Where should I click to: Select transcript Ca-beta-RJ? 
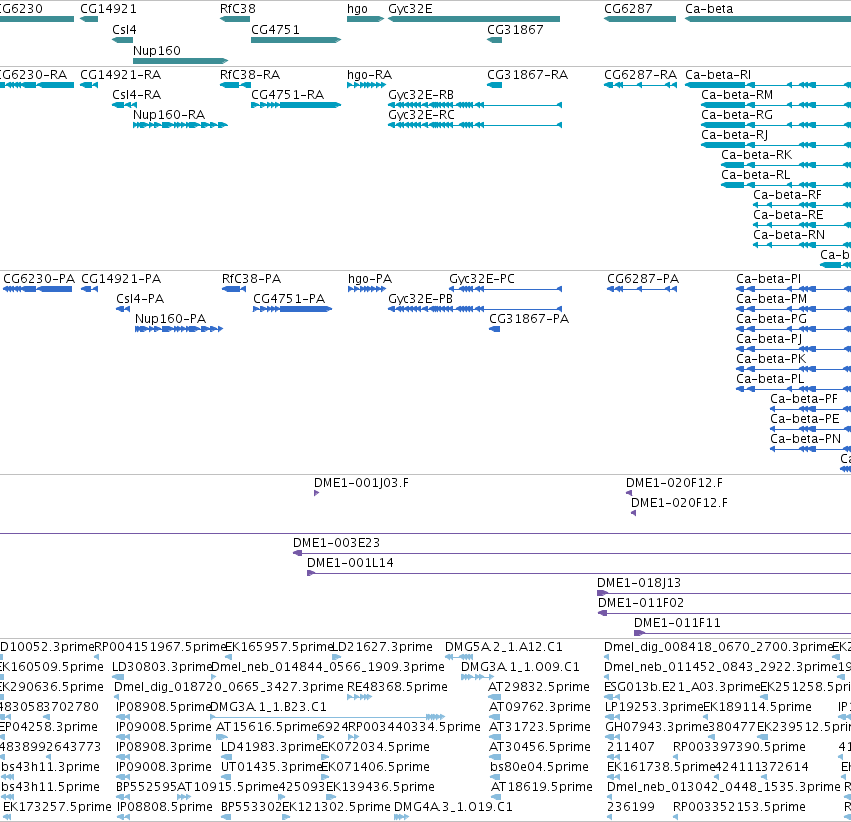click(x=776, y=145)
